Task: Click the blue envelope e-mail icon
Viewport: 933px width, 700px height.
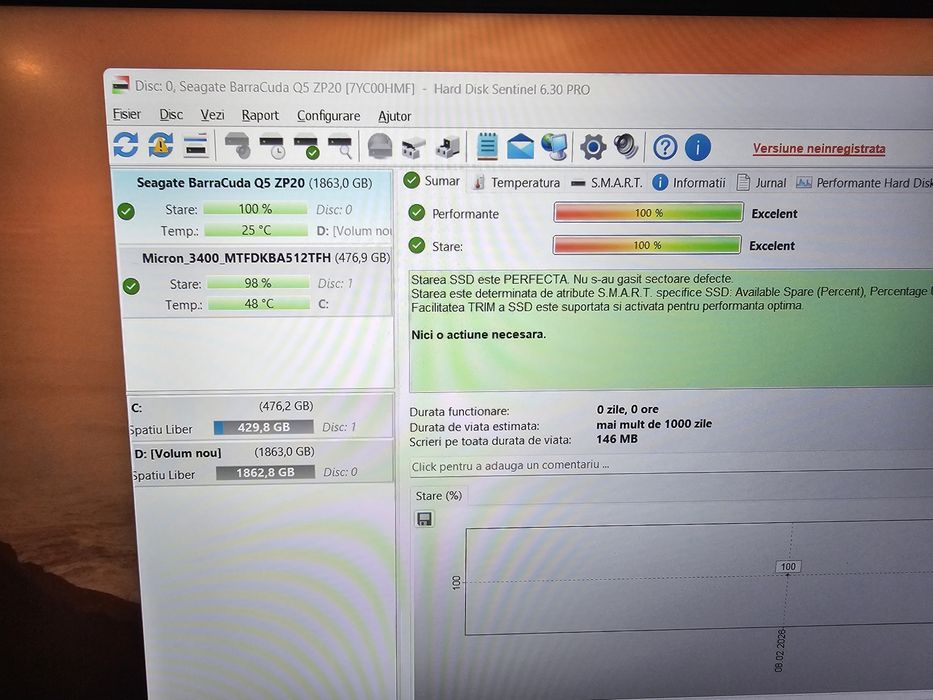Action: (520, 146)
